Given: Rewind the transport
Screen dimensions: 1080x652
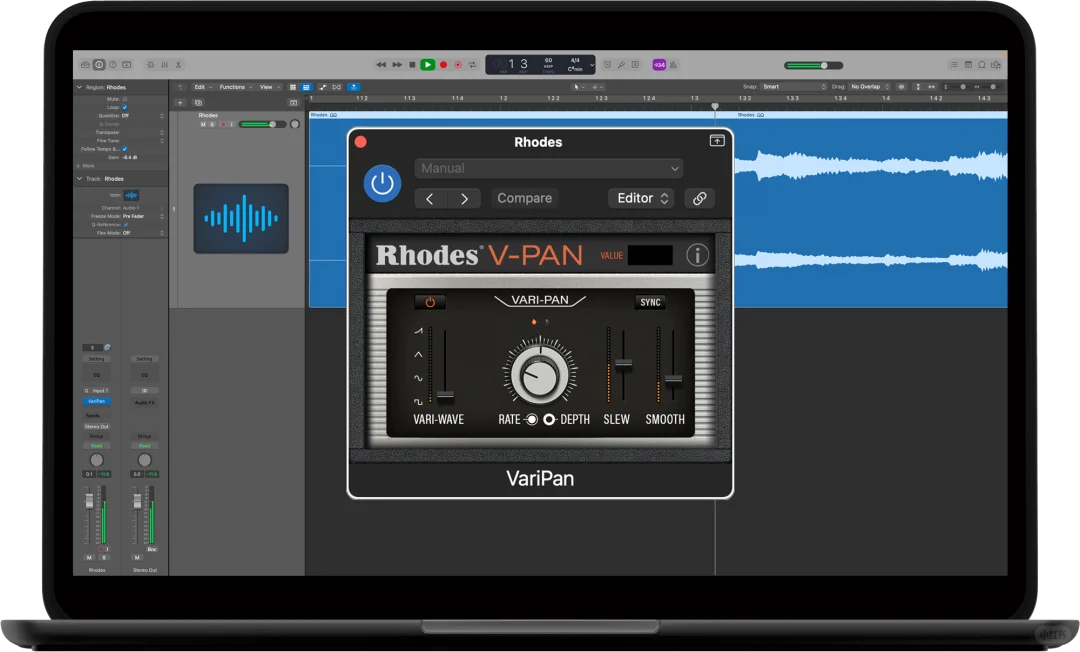Looking at the screenshot, I should point(381,65).
